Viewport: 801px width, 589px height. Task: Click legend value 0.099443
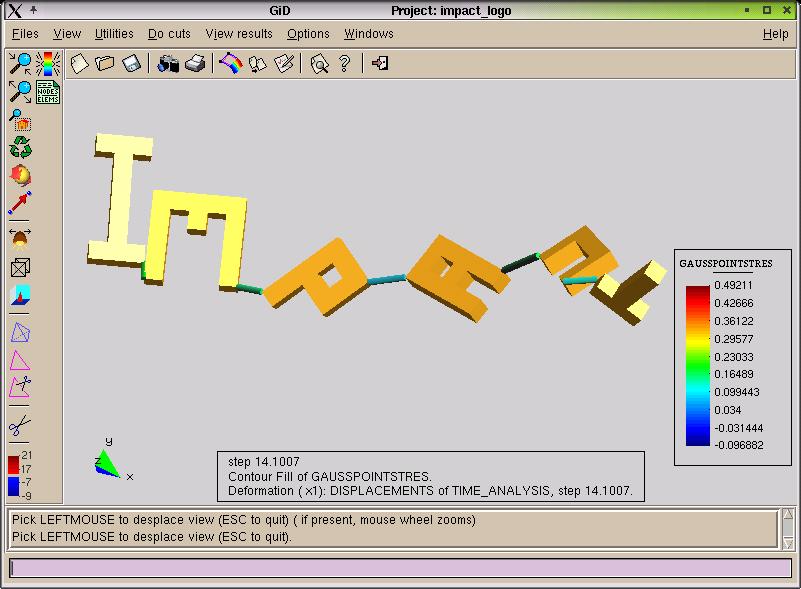(737, 392)
